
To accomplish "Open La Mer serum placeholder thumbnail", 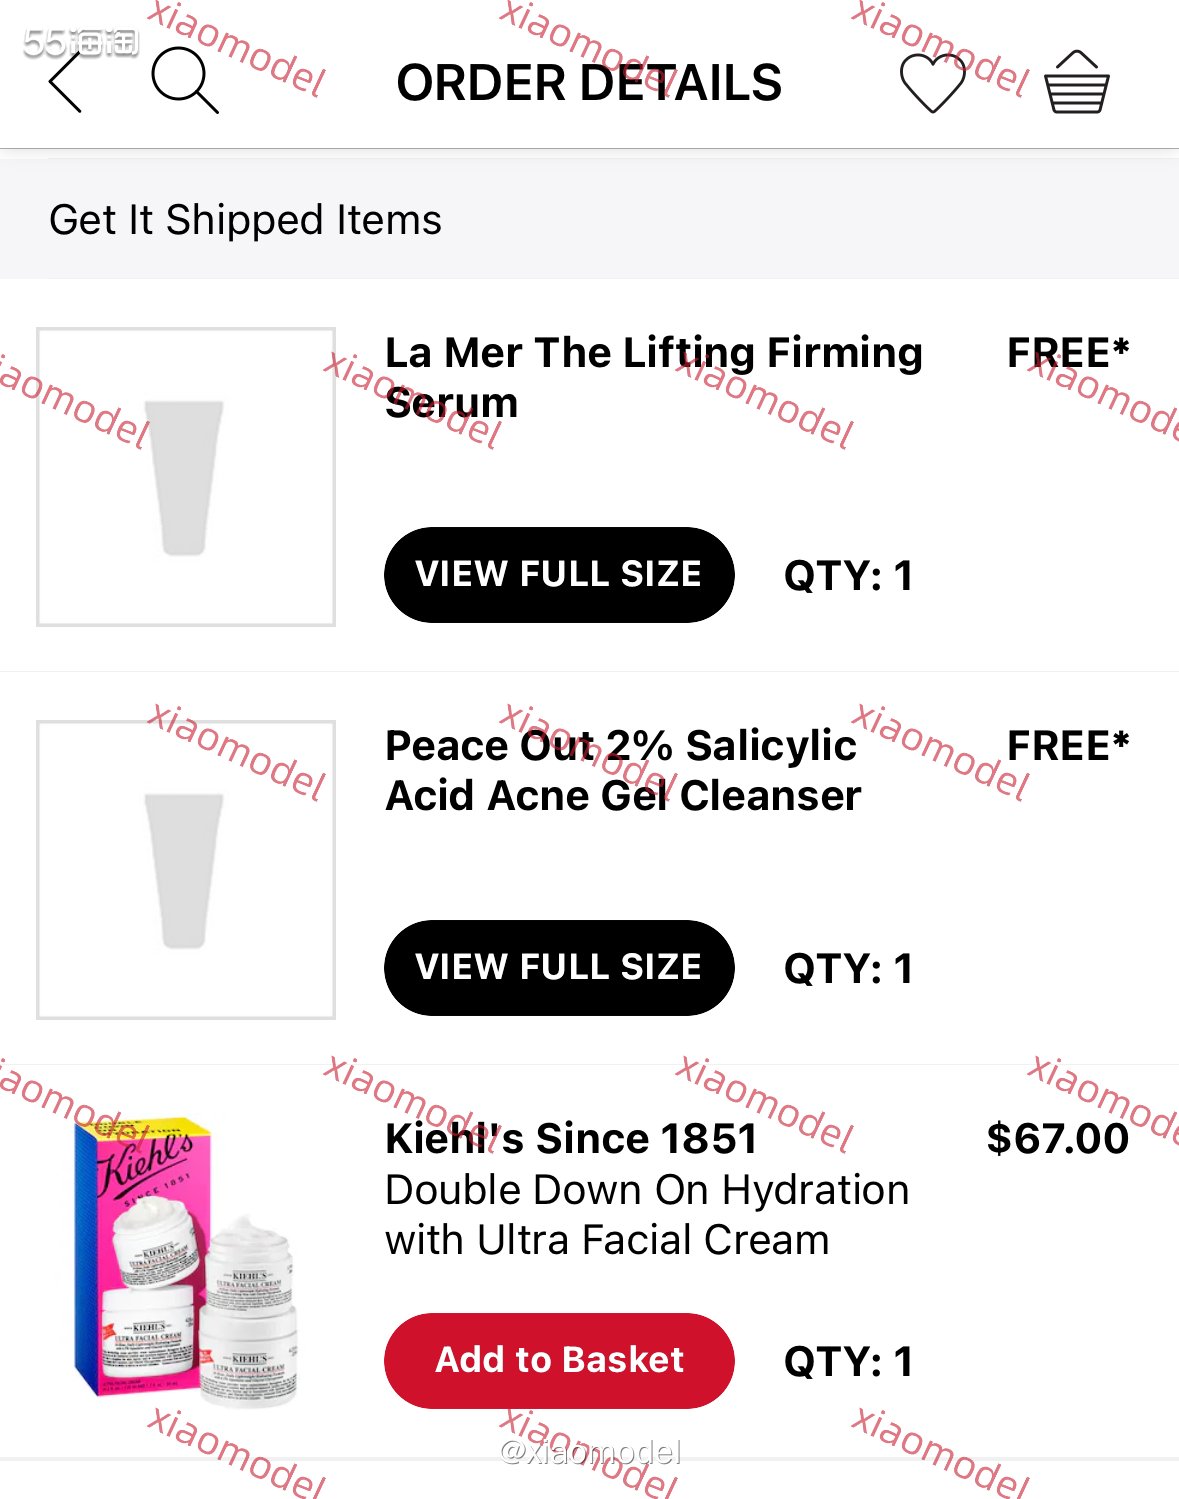I will pyautogui.click(x=186, y=477).
